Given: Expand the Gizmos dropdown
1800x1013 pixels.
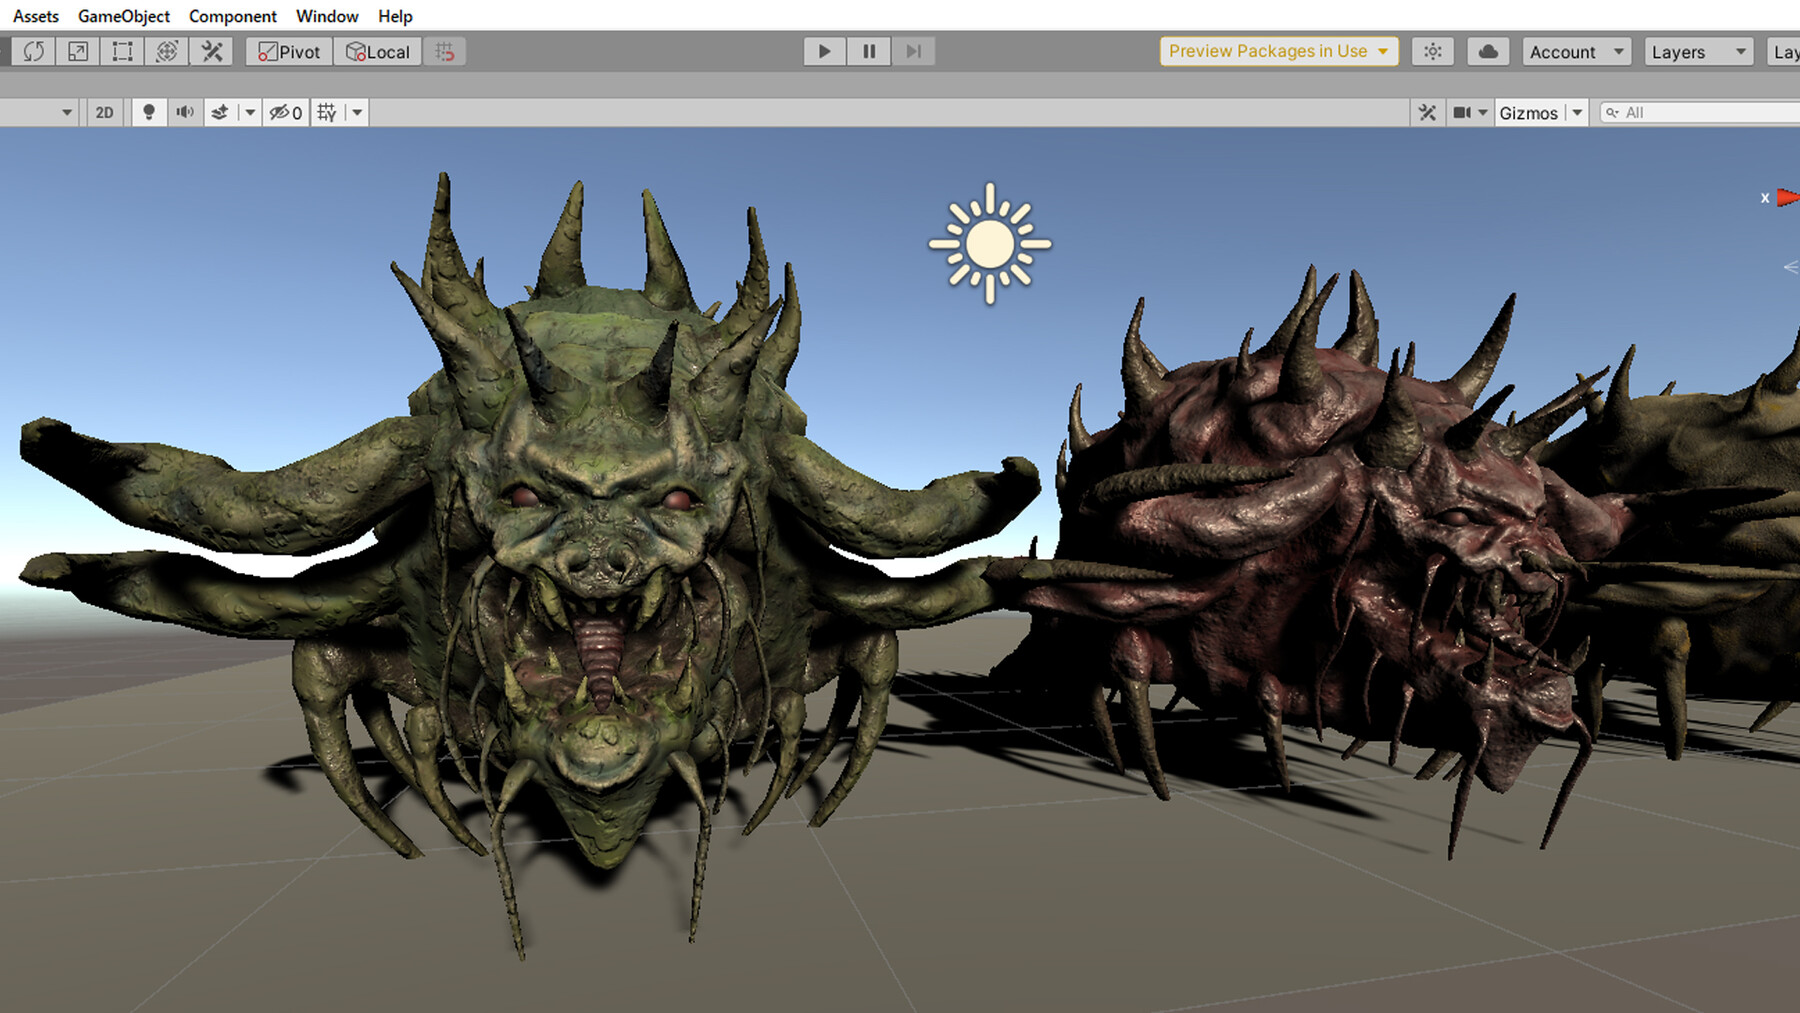Looking at the screenshot, I should point(1576,112).
